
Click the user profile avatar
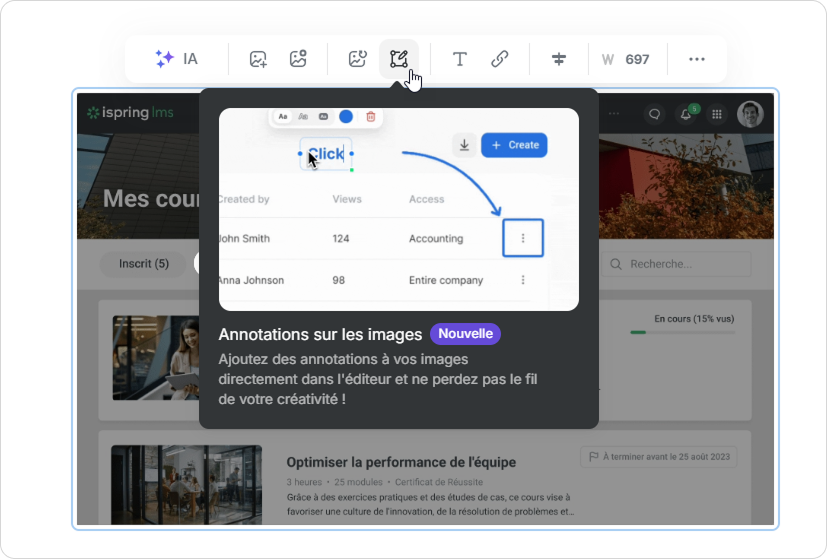coord(750,114)
